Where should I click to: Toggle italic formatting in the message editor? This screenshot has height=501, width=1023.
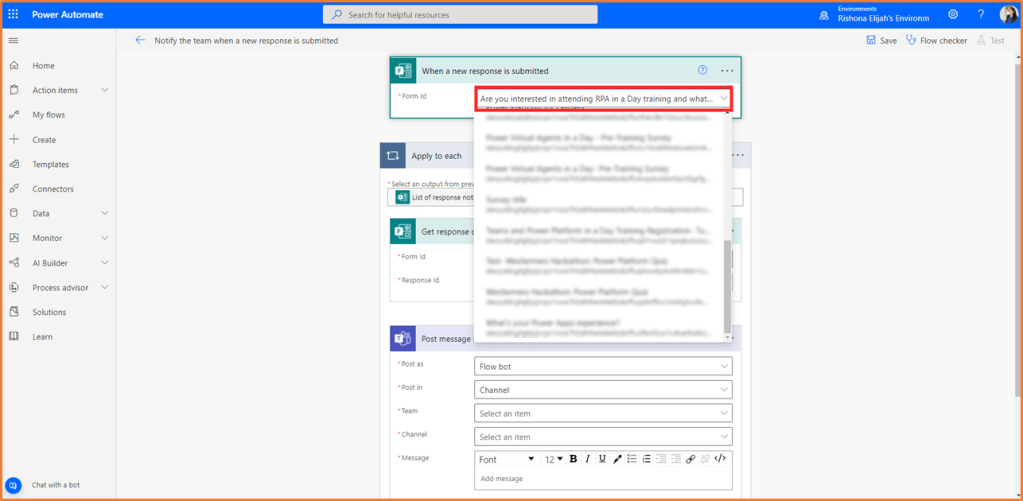tap(587, 459)
